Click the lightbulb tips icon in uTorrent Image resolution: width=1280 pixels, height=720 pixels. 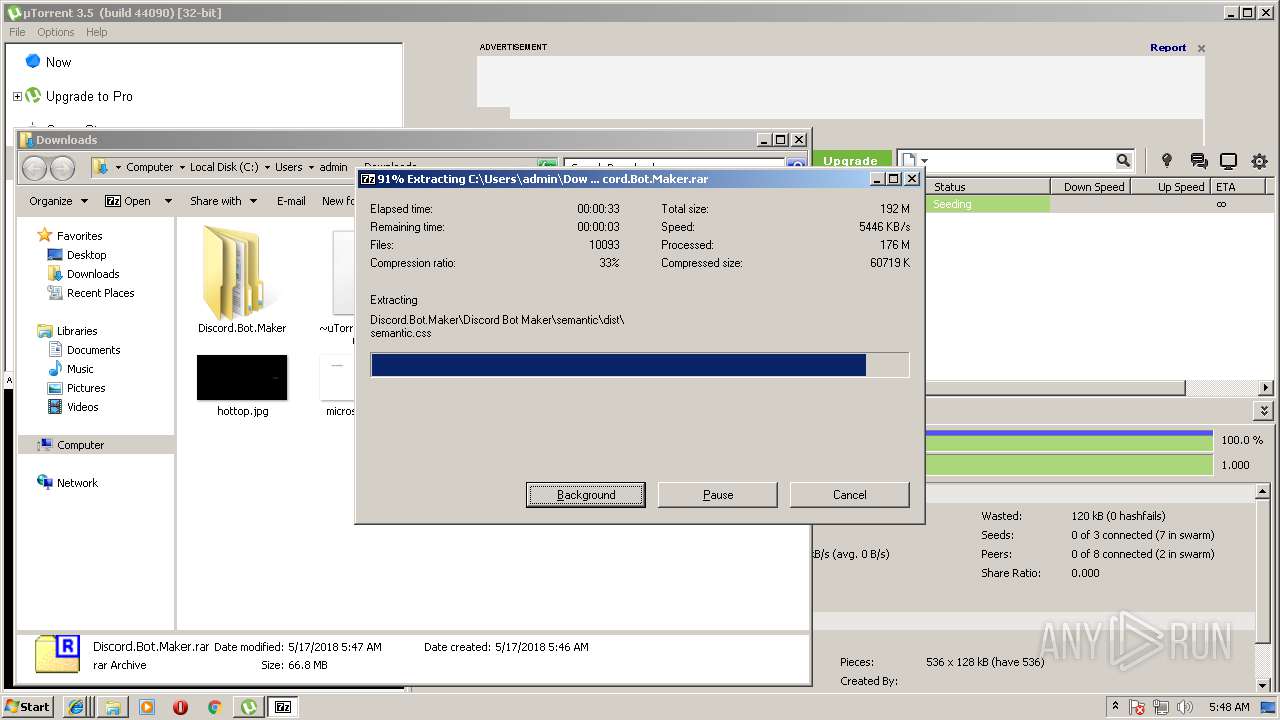pyautogui.click(x=1166, y=161)
